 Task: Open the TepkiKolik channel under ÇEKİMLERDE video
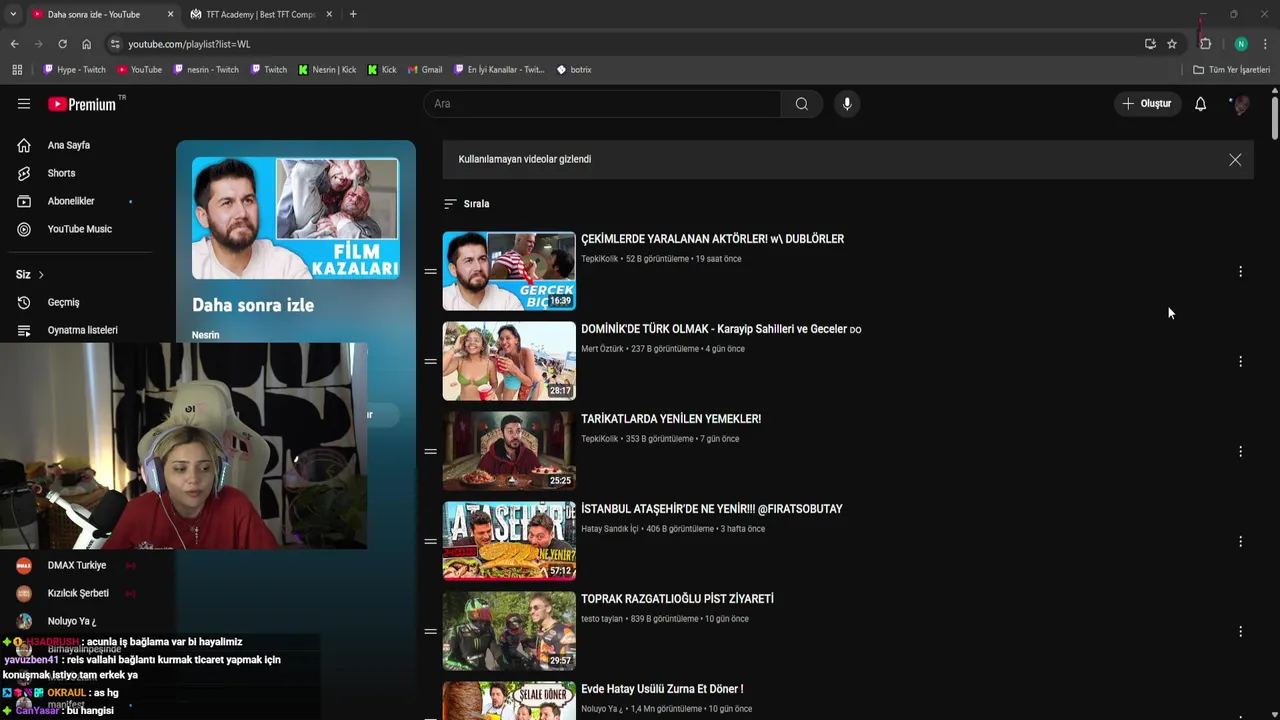[x=600, y=259]
